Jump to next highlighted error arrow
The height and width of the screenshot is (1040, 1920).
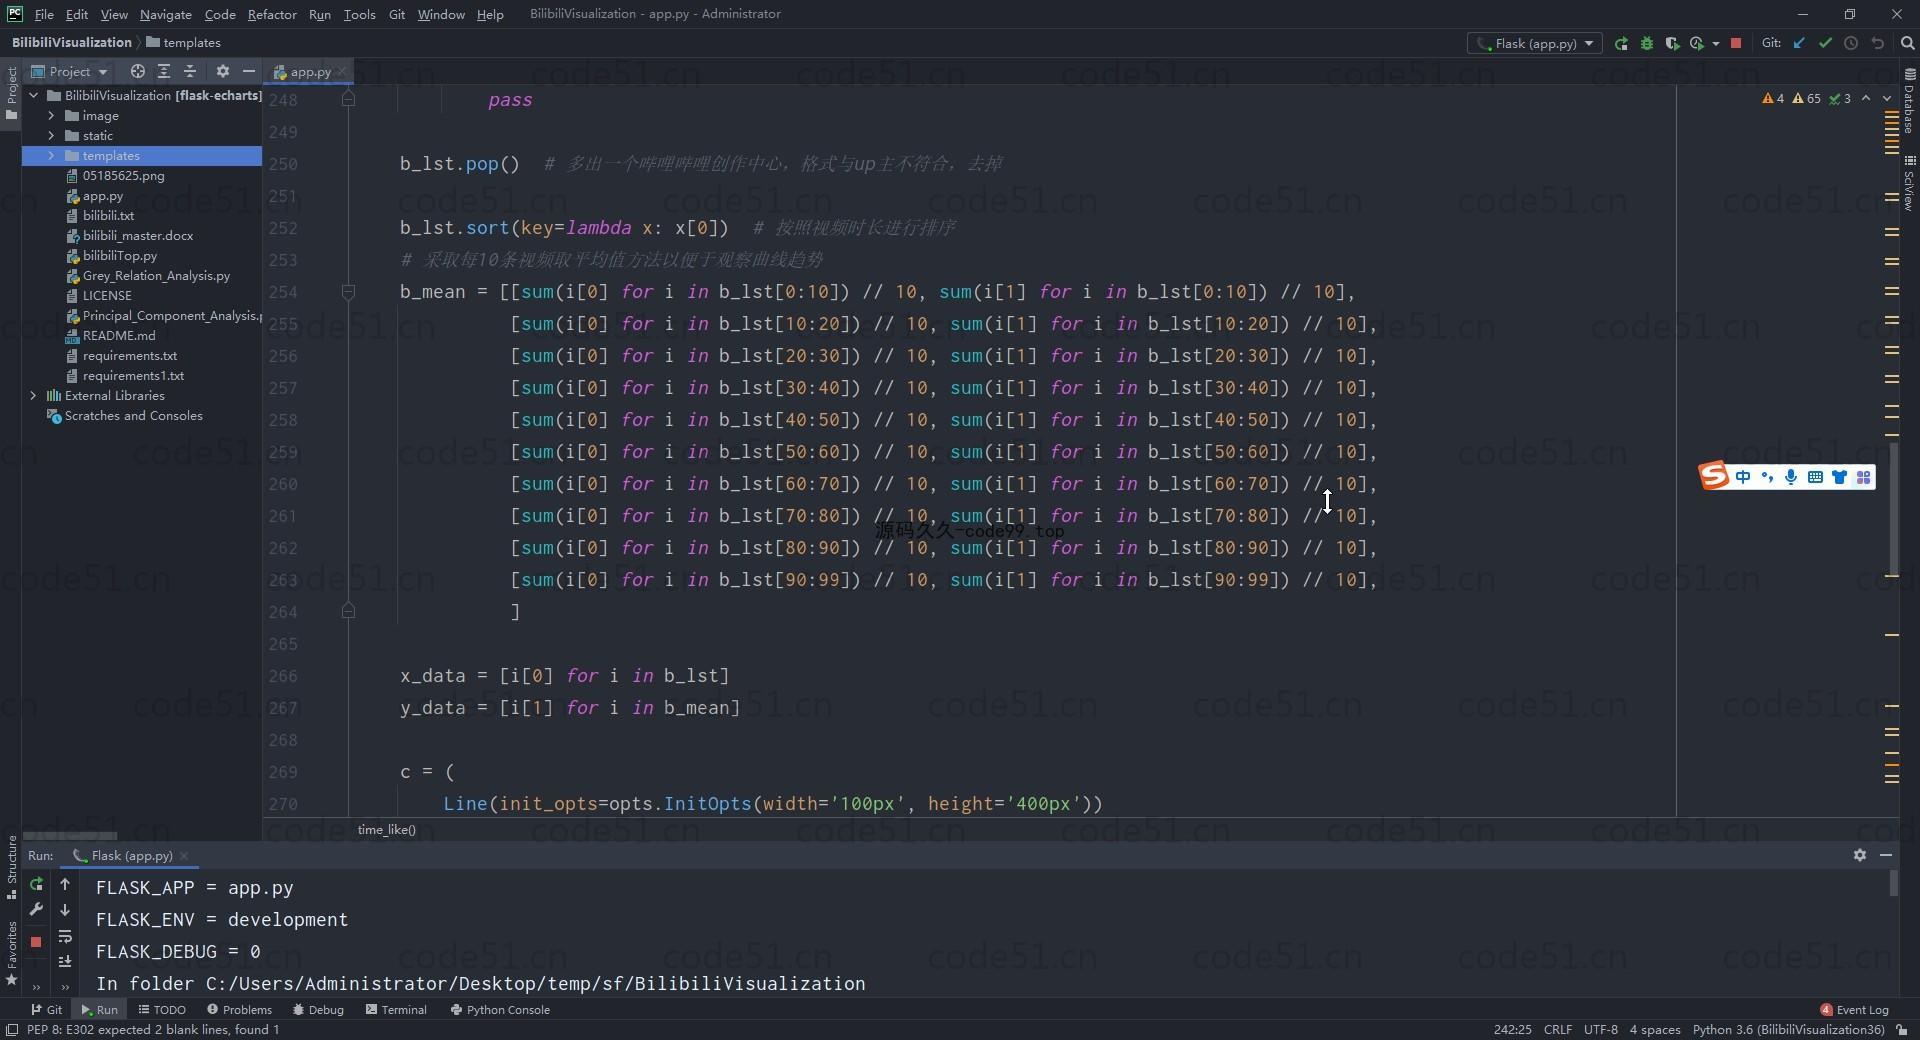(x=1887, y=98)
